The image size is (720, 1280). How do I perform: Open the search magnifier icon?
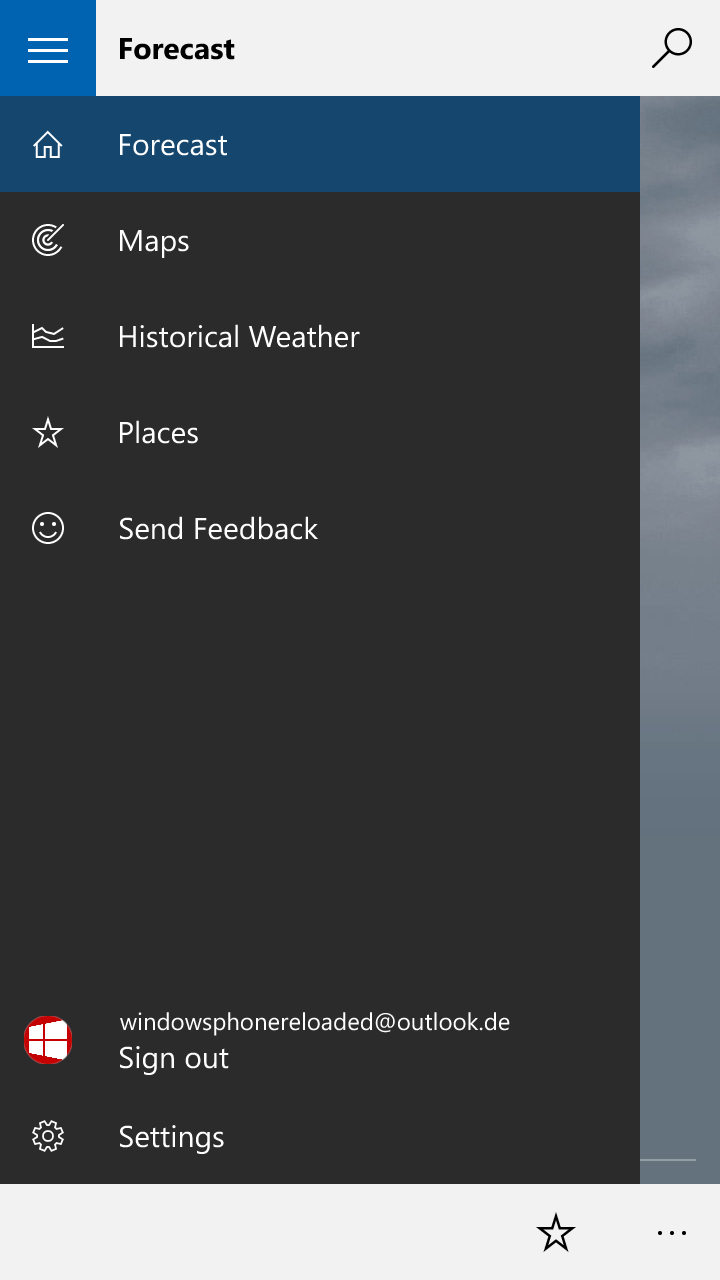pos(672,48)
